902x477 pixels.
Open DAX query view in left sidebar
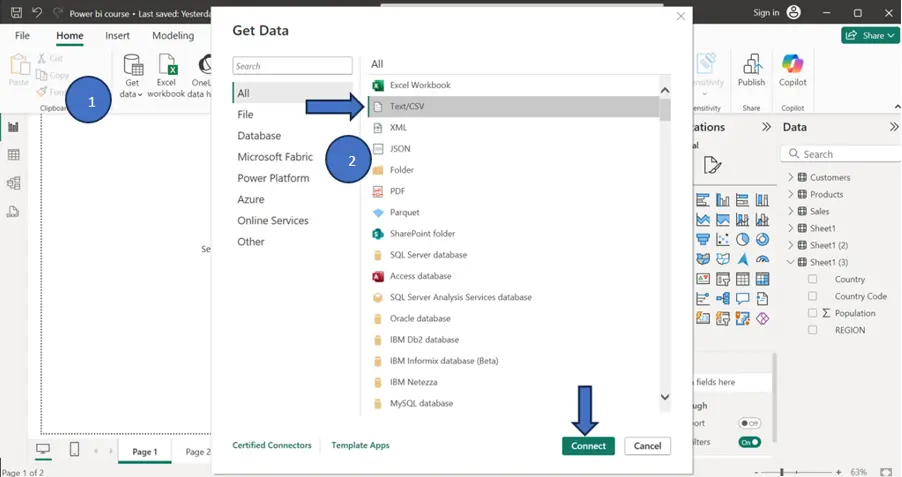coord(13,211)
